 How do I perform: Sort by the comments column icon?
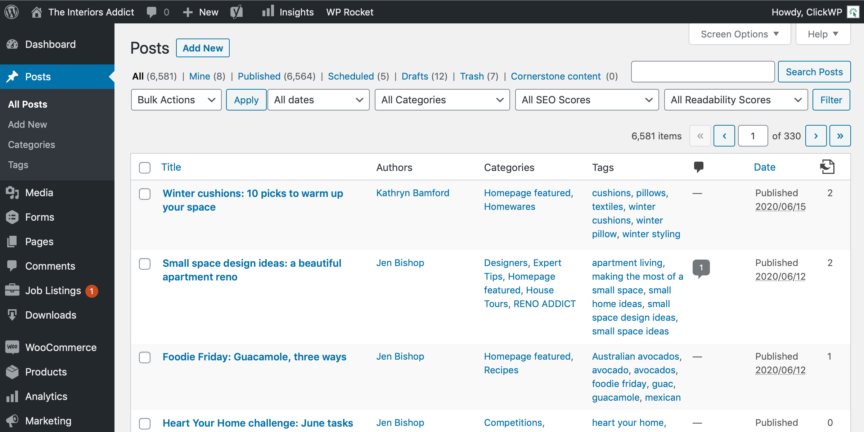coord(698,167)
